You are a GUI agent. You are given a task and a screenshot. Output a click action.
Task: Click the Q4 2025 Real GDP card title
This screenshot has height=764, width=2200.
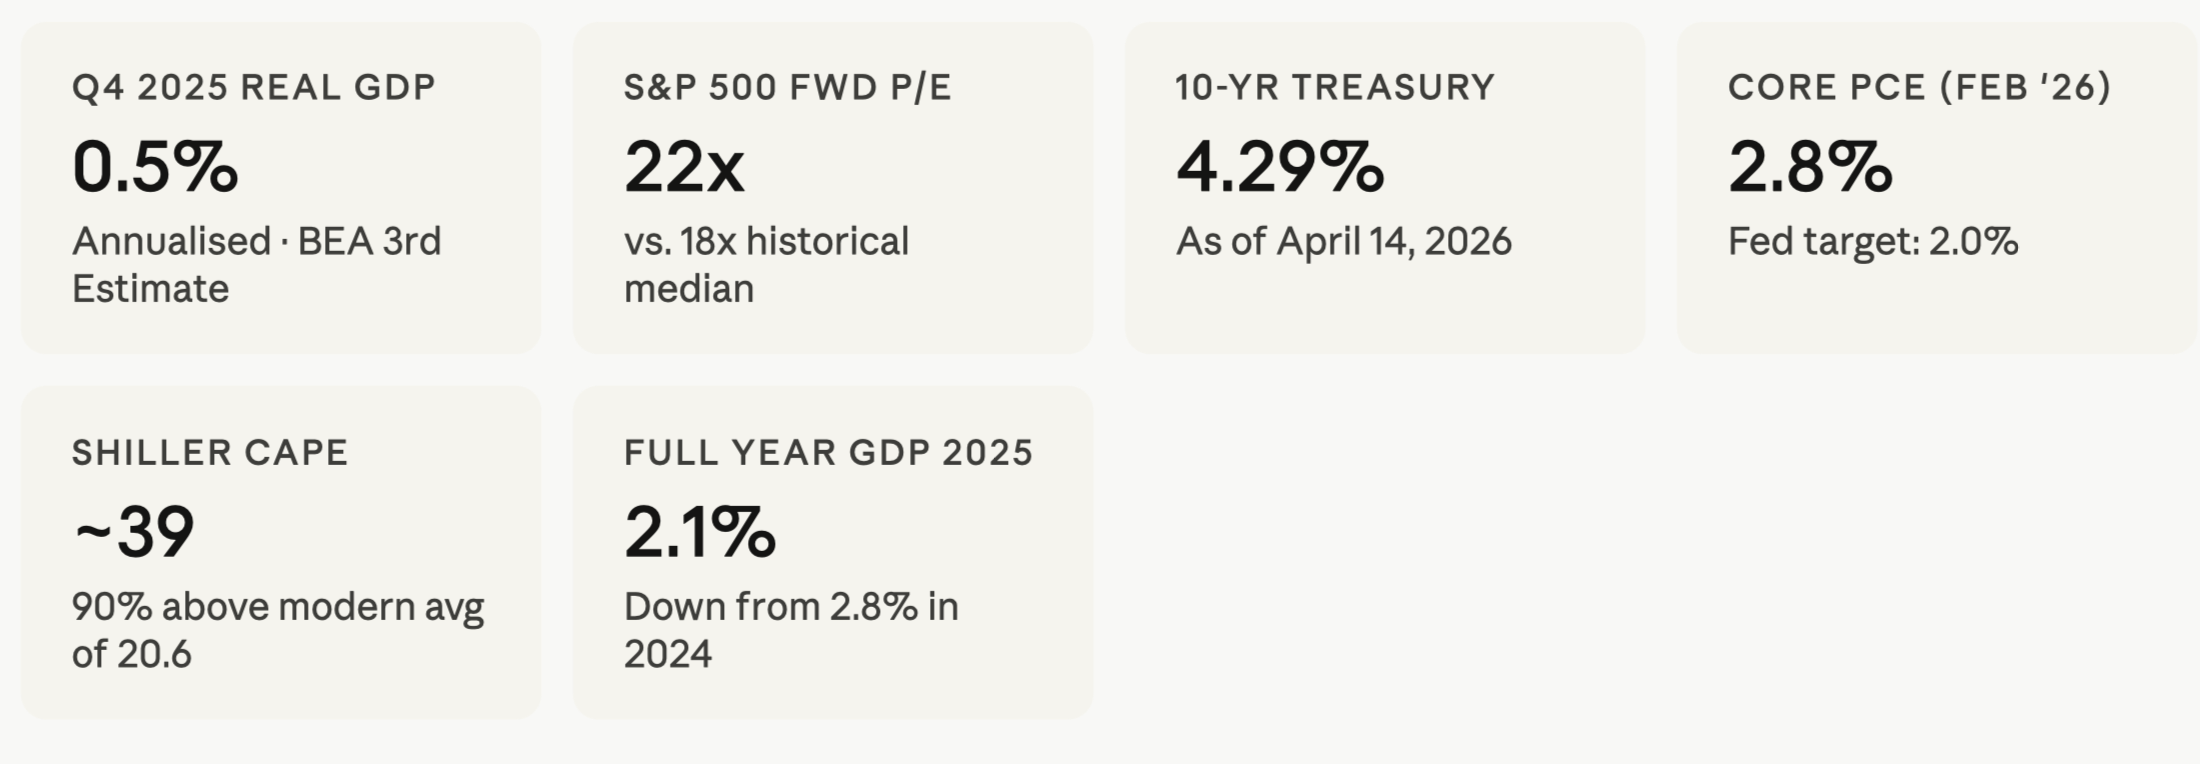(254, 88)
